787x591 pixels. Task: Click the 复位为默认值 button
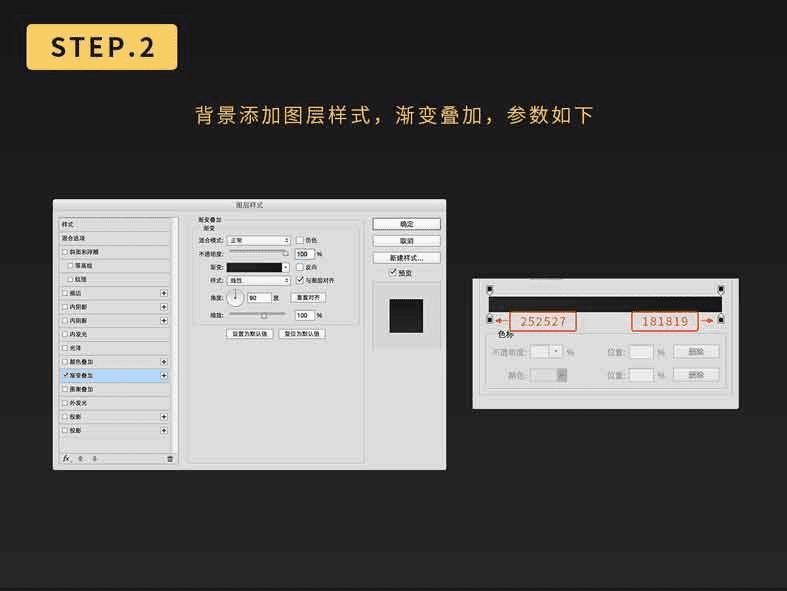(302, 334)
